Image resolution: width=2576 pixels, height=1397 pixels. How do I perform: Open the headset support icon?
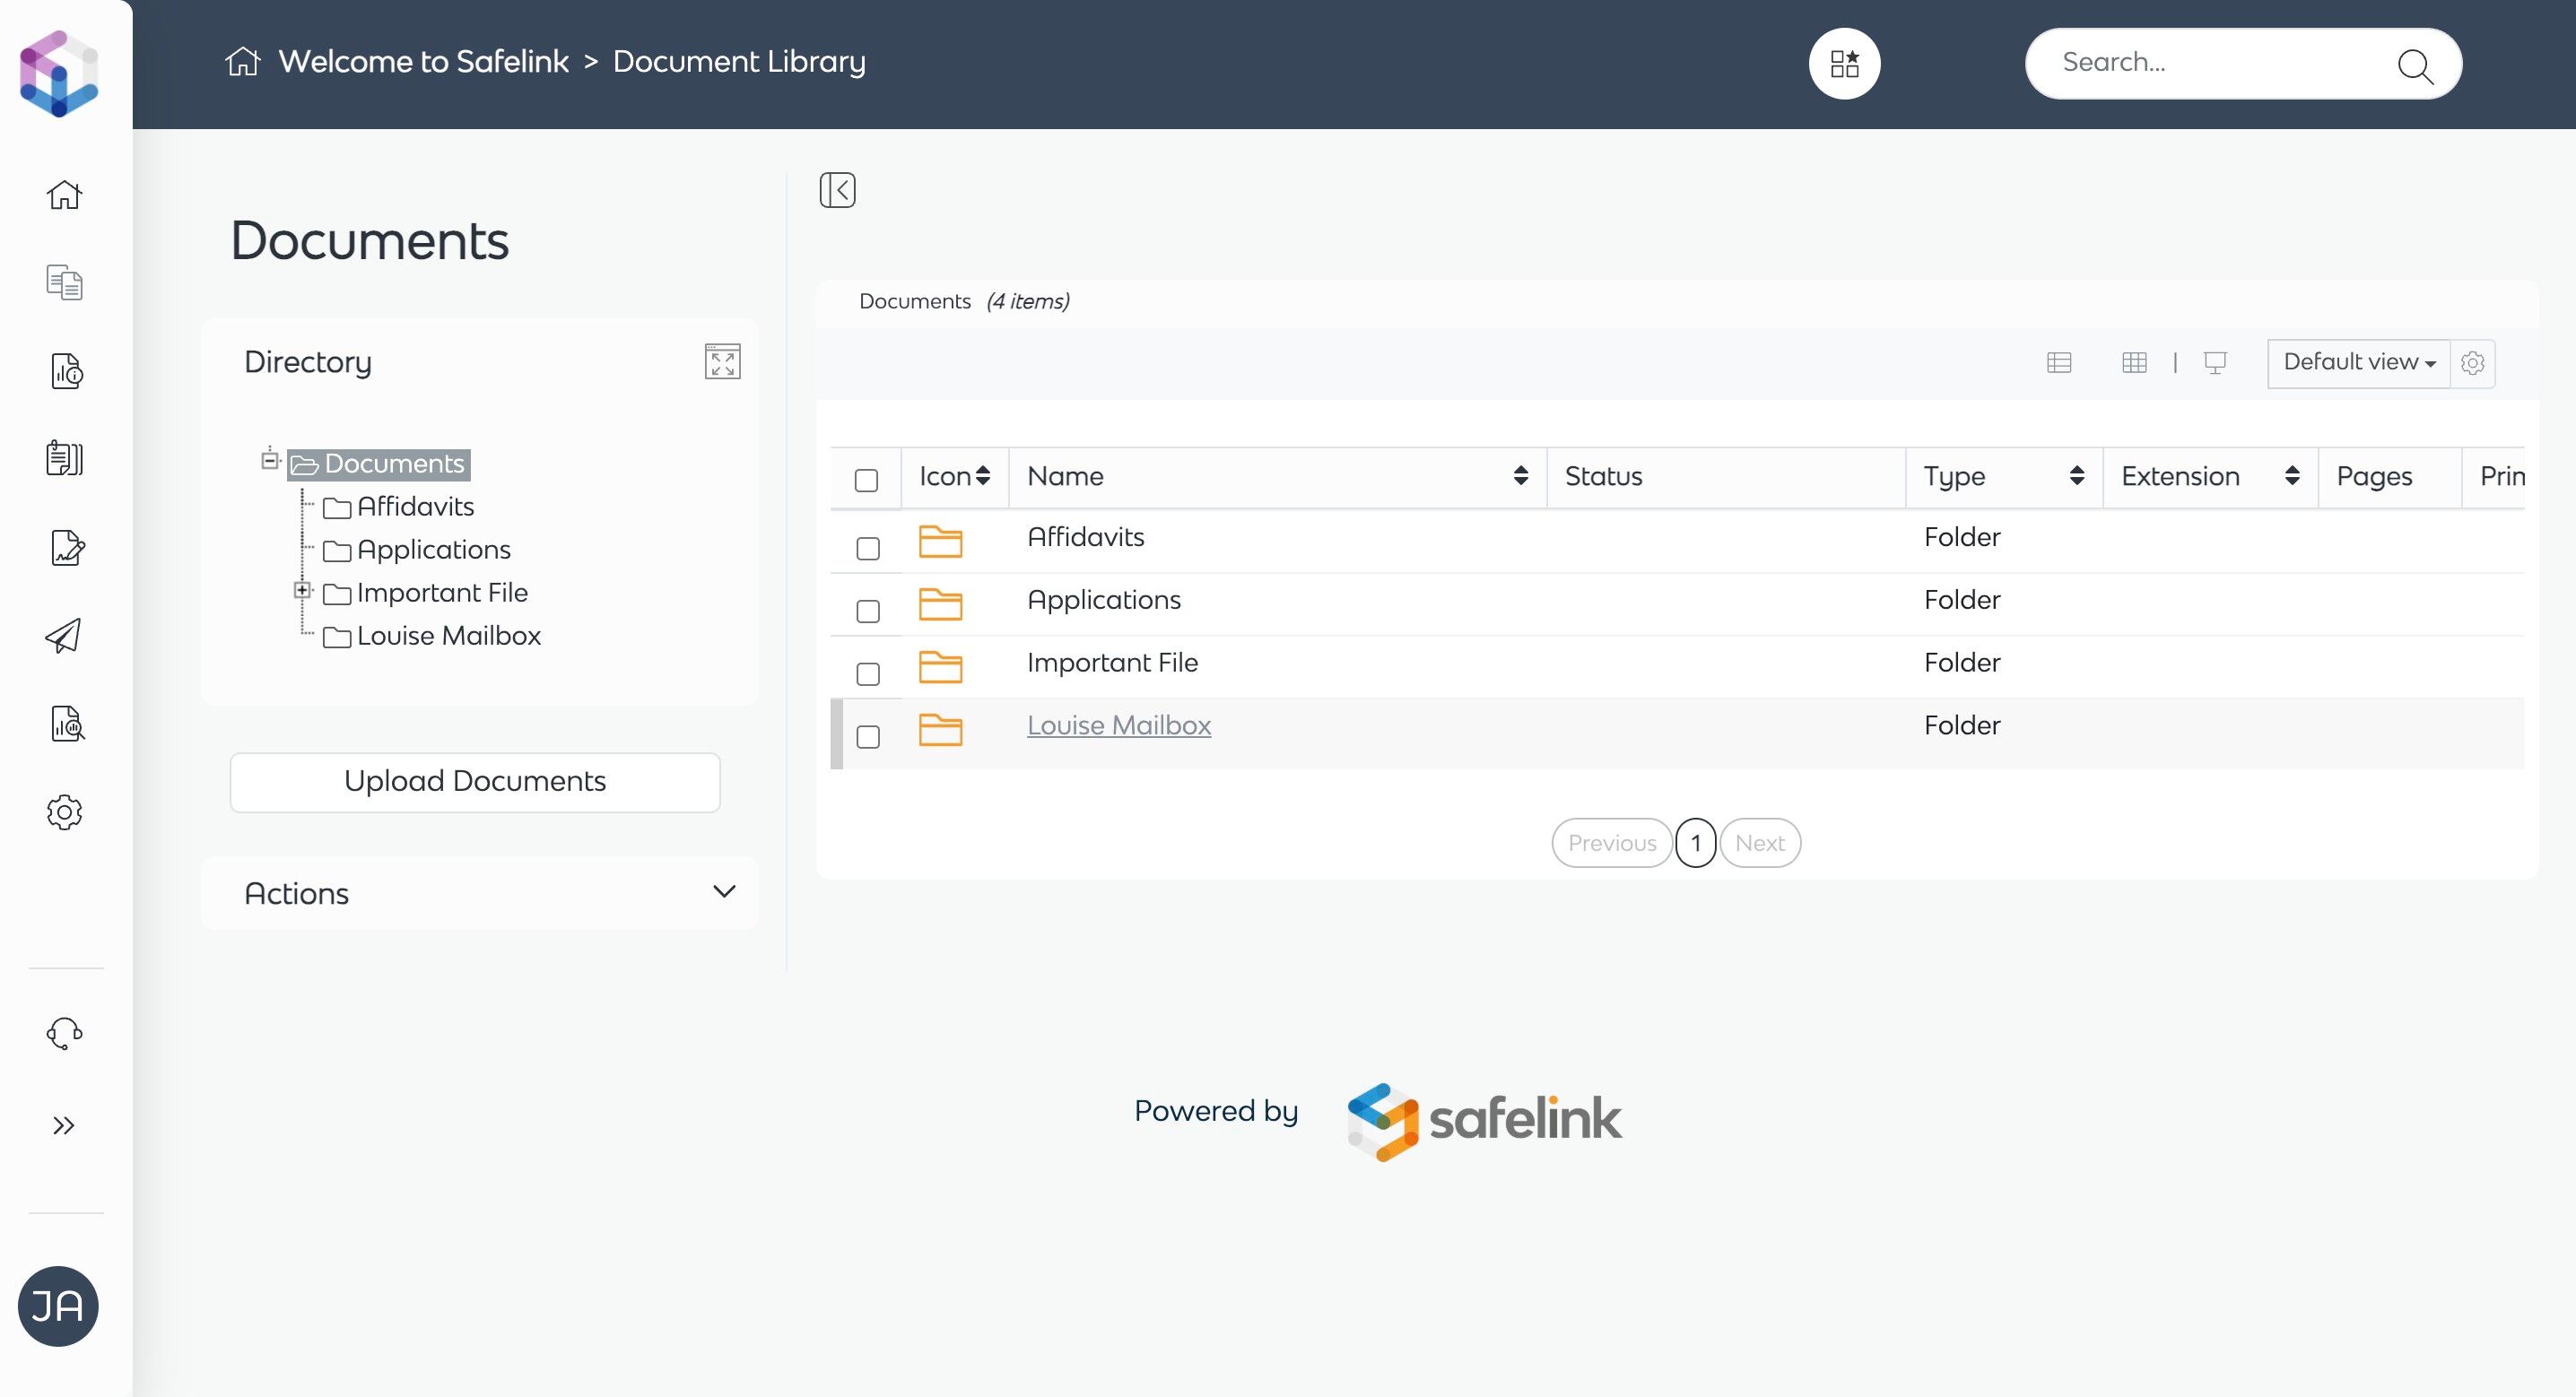(64, 1033)
